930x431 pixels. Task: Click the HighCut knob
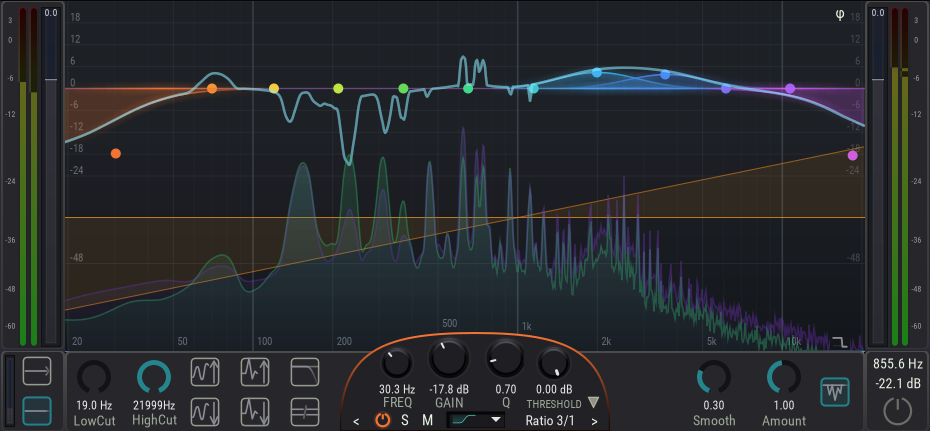click(154, 378)
